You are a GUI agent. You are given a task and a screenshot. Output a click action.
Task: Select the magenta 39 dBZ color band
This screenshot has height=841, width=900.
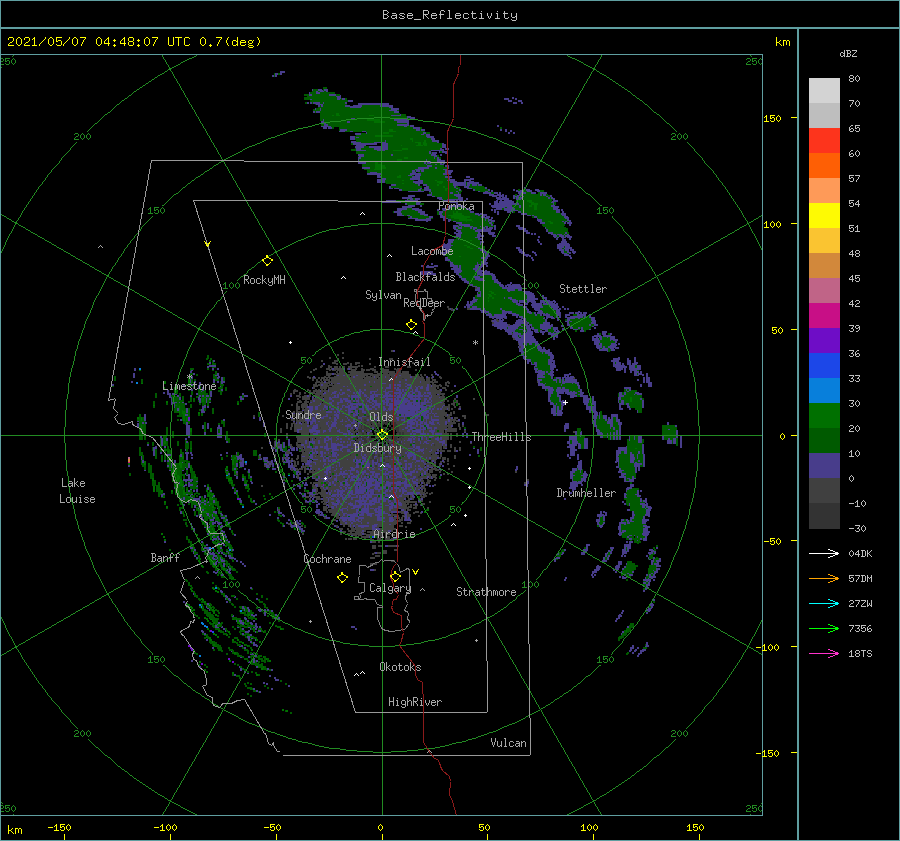tap(824, 316)
